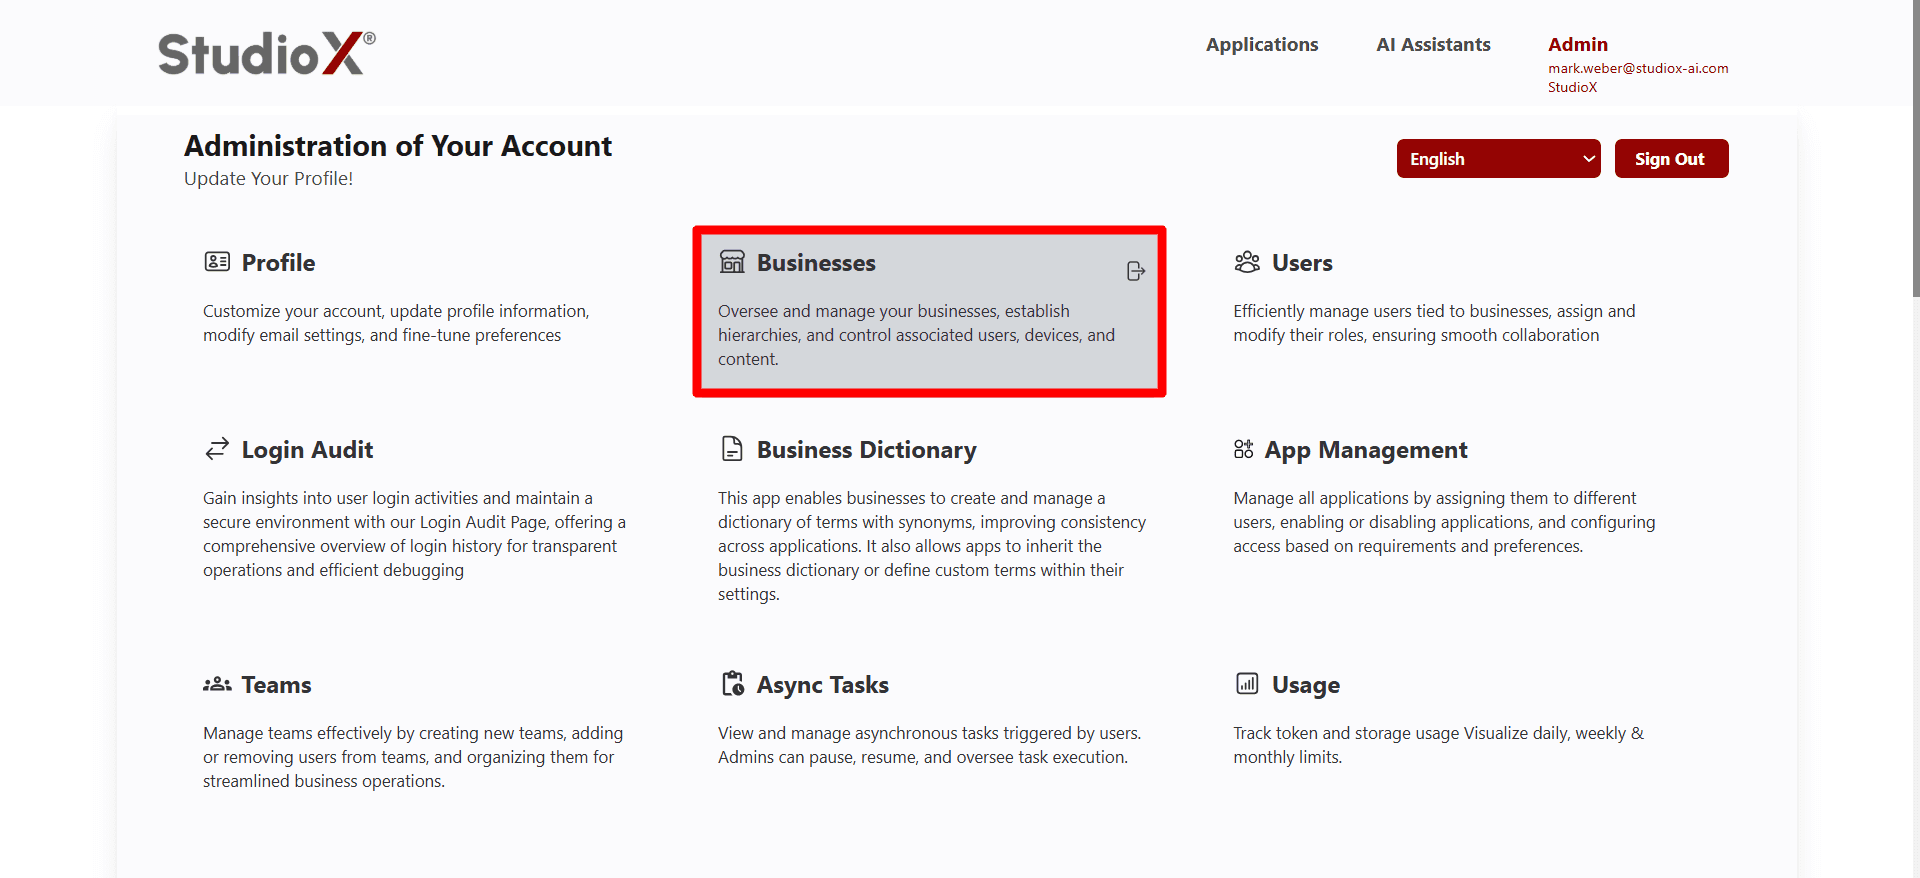This screenshot has width=1920, height=878.
Task: Click 'Administration of Your Account' heading
Action: pos(398,146)
